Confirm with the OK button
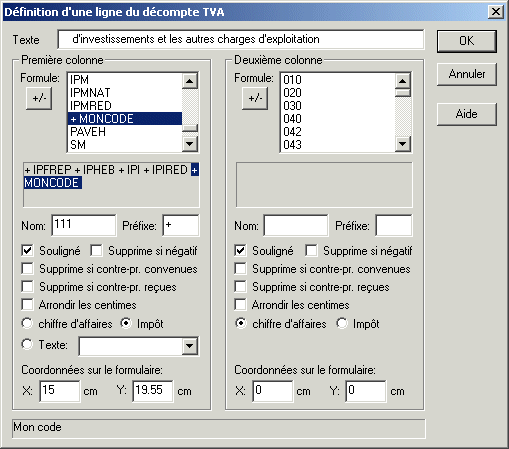The width and height of the screenshot is (509, 449). pyautogui.click(x=467, y=41)
